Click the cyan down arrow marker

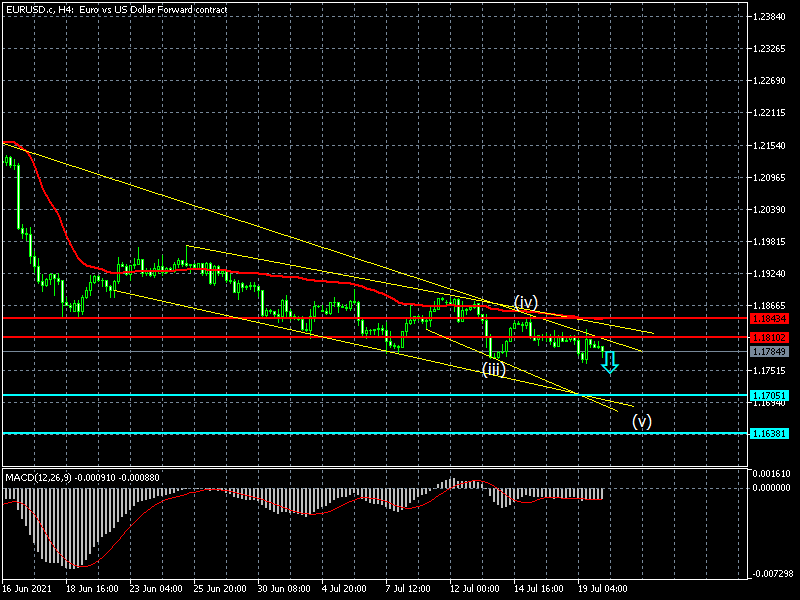[x=609, y=362]
